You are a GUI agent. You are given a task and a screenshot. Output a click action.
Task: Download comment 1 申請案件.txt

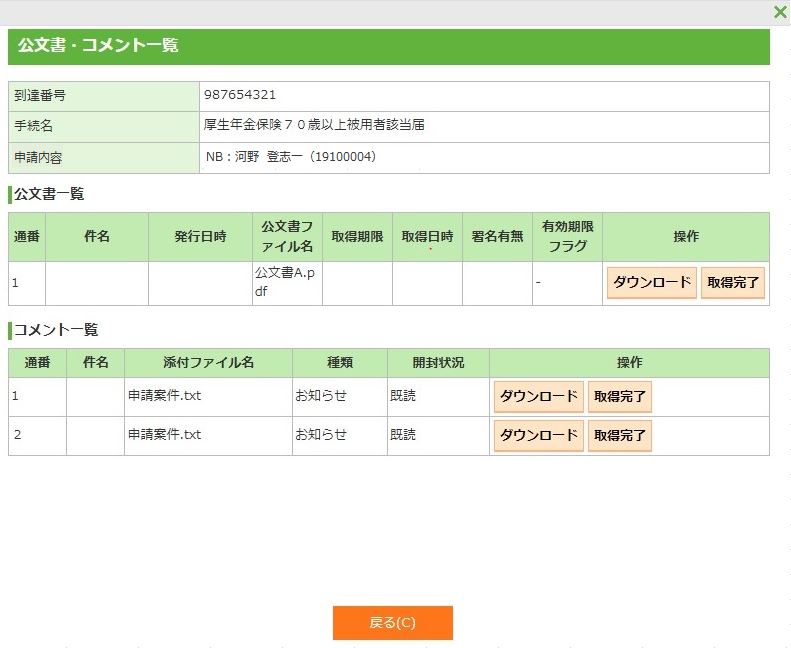point(539,397)
